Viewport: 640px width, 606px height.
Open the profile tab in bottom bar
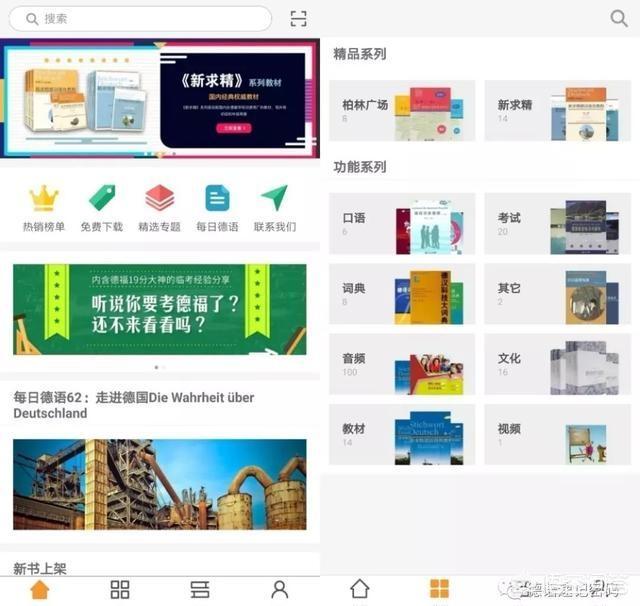pyautogui.click(x=280, y=589)
